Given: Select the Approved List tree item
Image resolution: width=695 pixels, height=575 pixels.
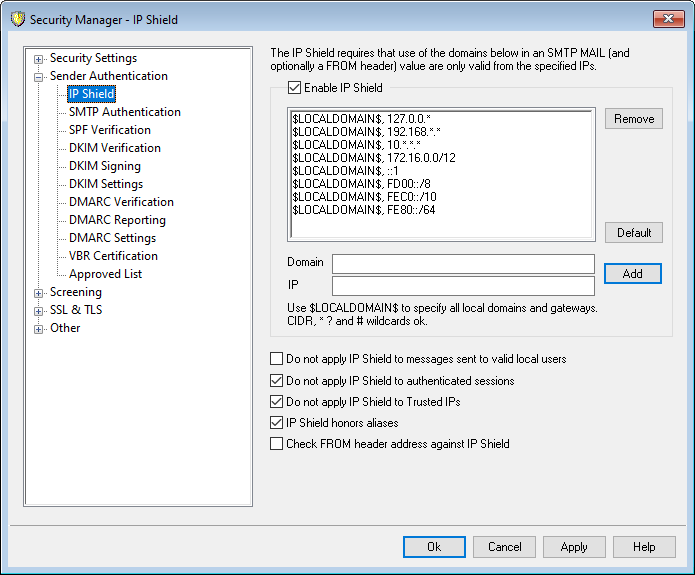Looking at the screenshot, I should (x=105, y=274).
